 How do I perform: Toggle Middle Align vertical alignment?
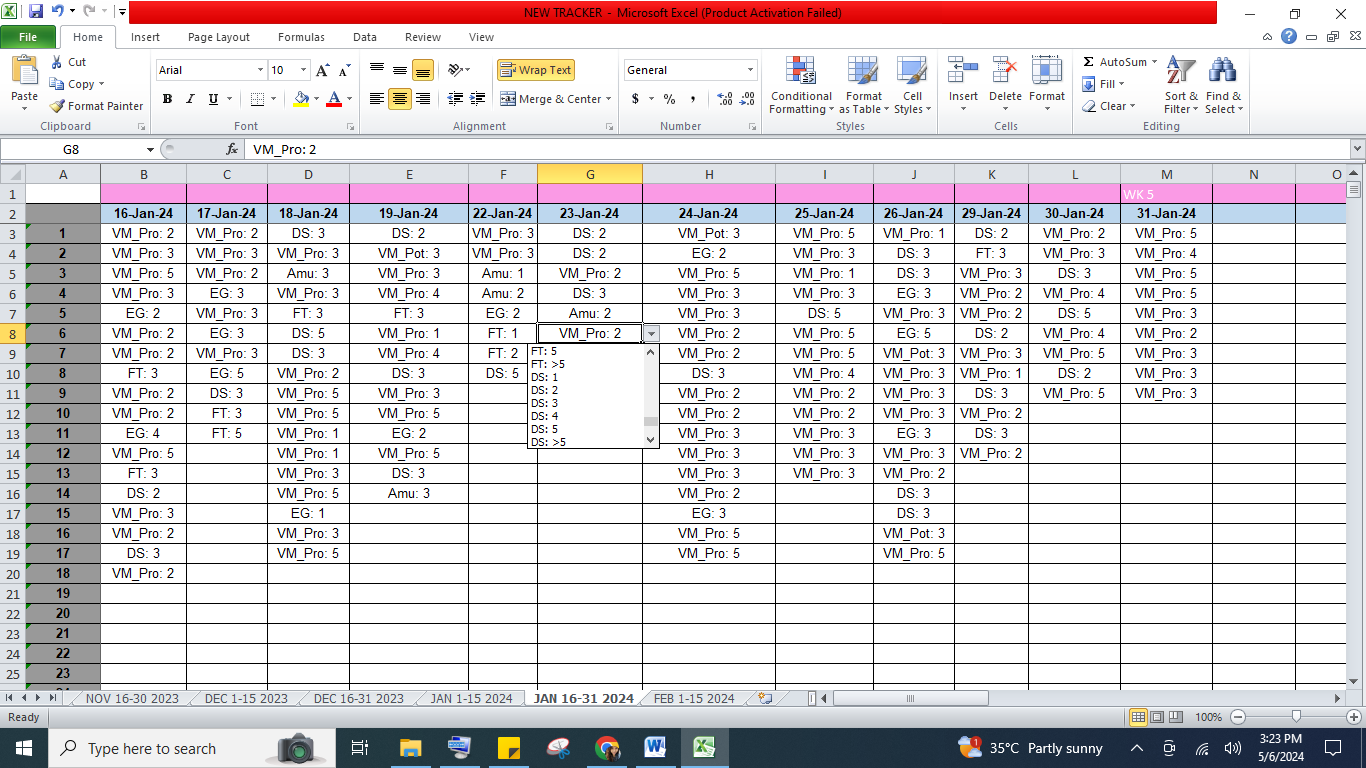400,70
